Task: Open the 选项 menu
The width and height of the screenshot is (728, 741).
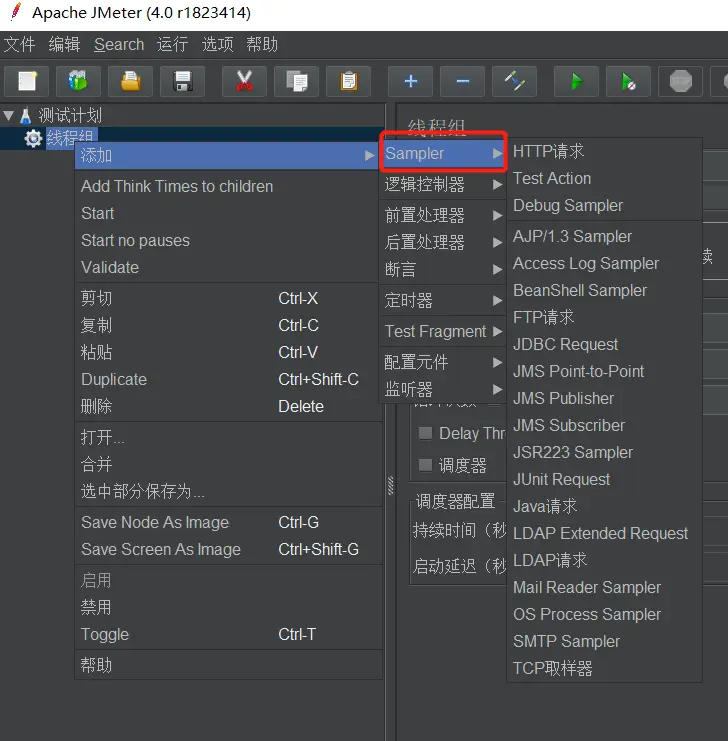Action: coord(217,44)
